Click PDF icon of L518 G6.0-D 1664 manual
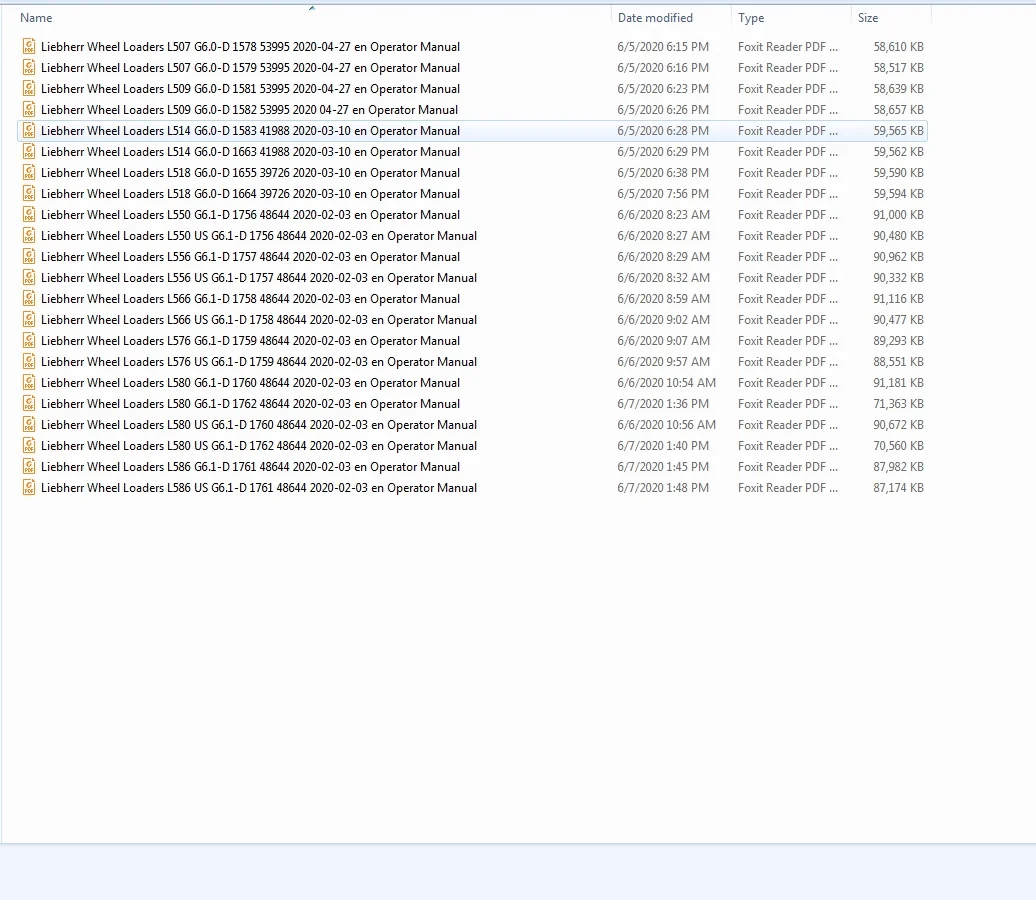The height and width of the screenshot is (900, 1036). click(x=29, y=193)
